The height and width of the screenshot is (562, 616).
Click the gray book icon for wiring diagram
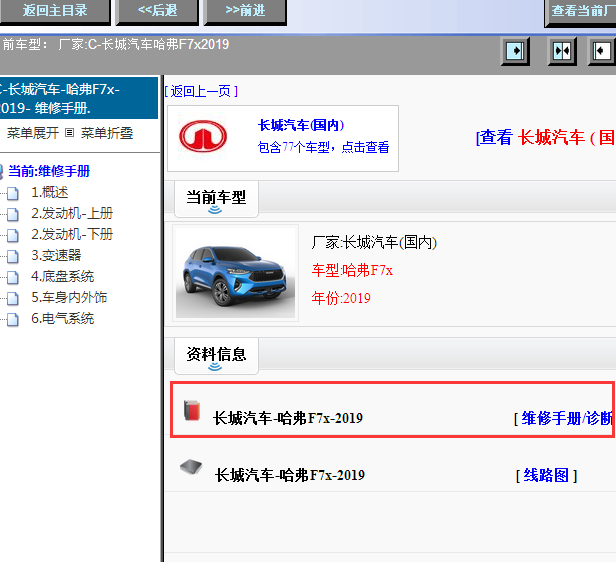191,467
